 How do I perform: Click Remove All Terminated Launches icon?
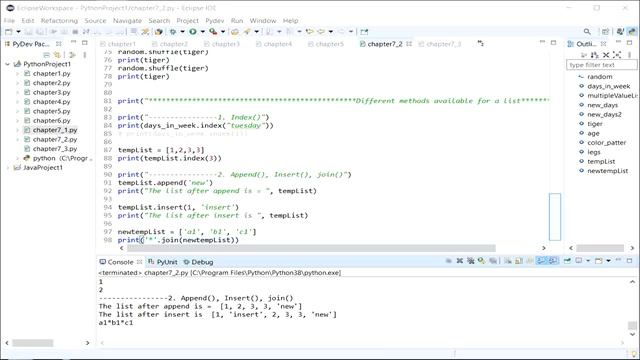pyautogui.click(x=471, y=260)
